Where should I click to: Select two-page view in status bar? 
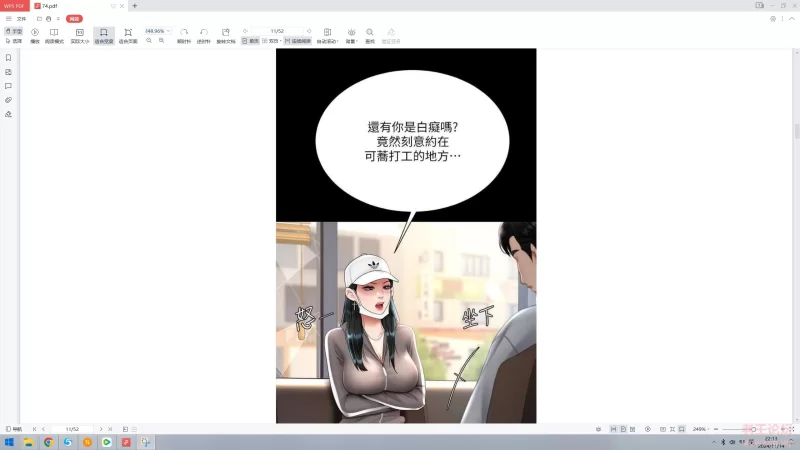[x=633, y=429]
